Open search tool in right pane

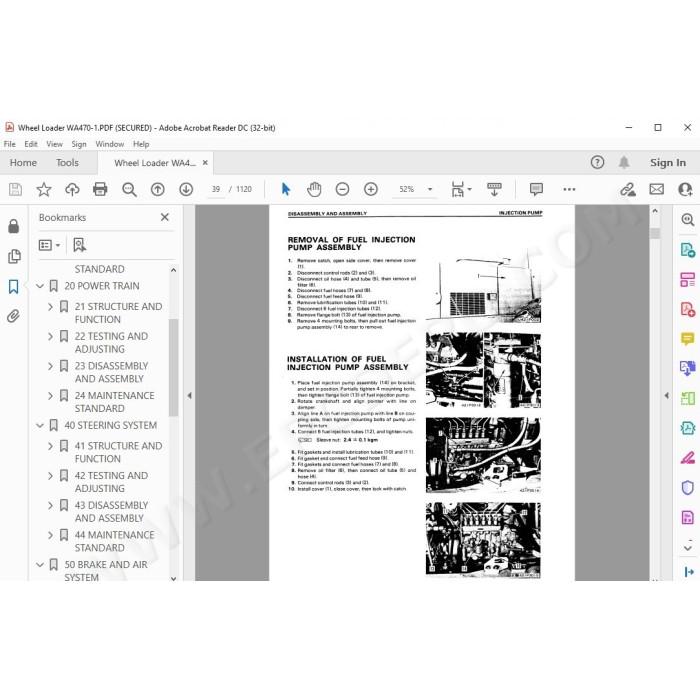pos(688,219)
